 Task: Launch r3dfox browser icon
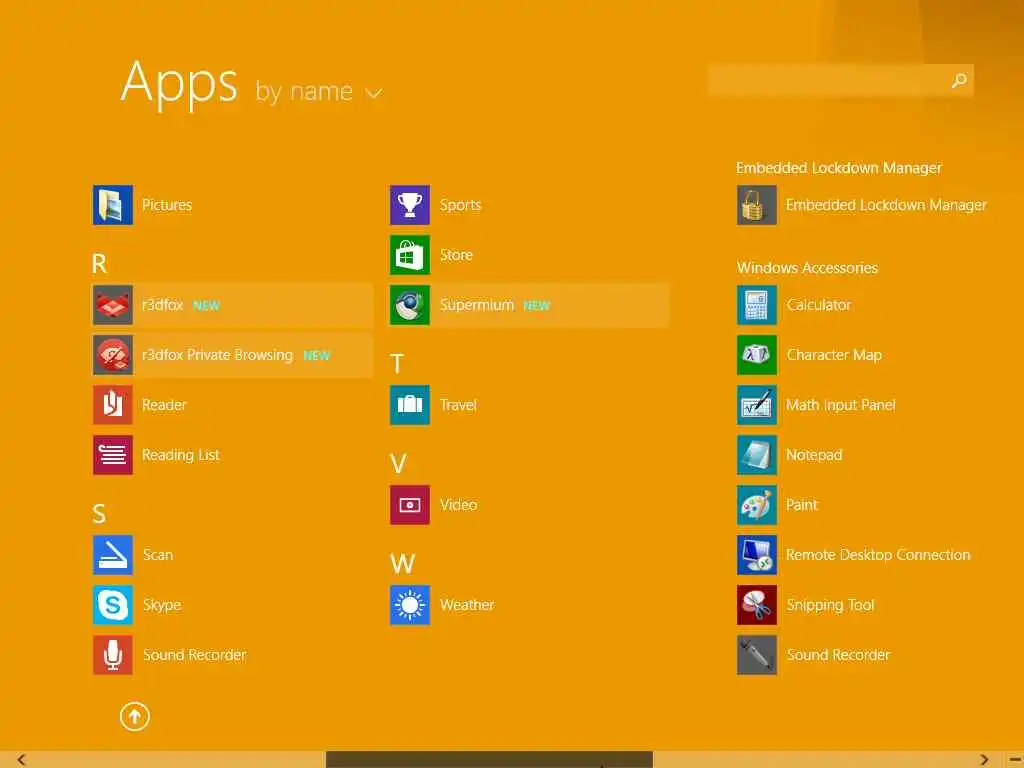(x=112, y=305)
